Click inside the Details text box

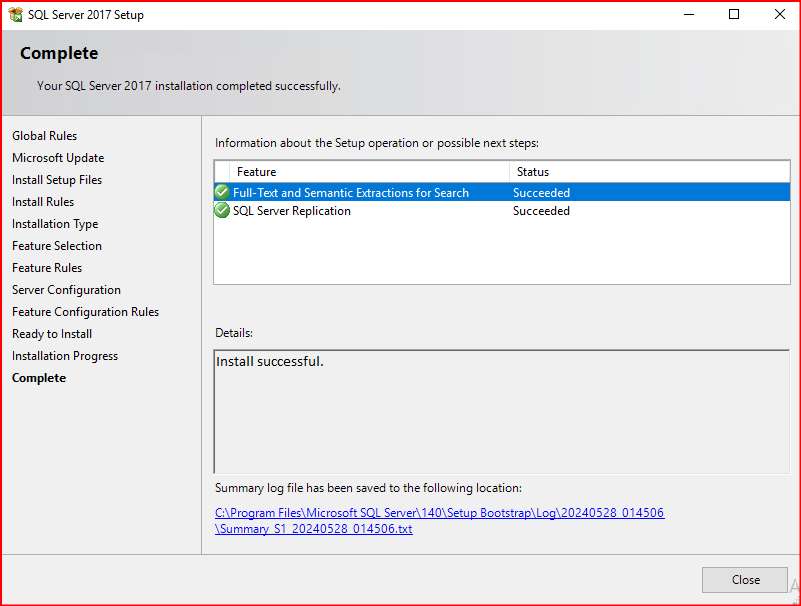click(502, 411)
